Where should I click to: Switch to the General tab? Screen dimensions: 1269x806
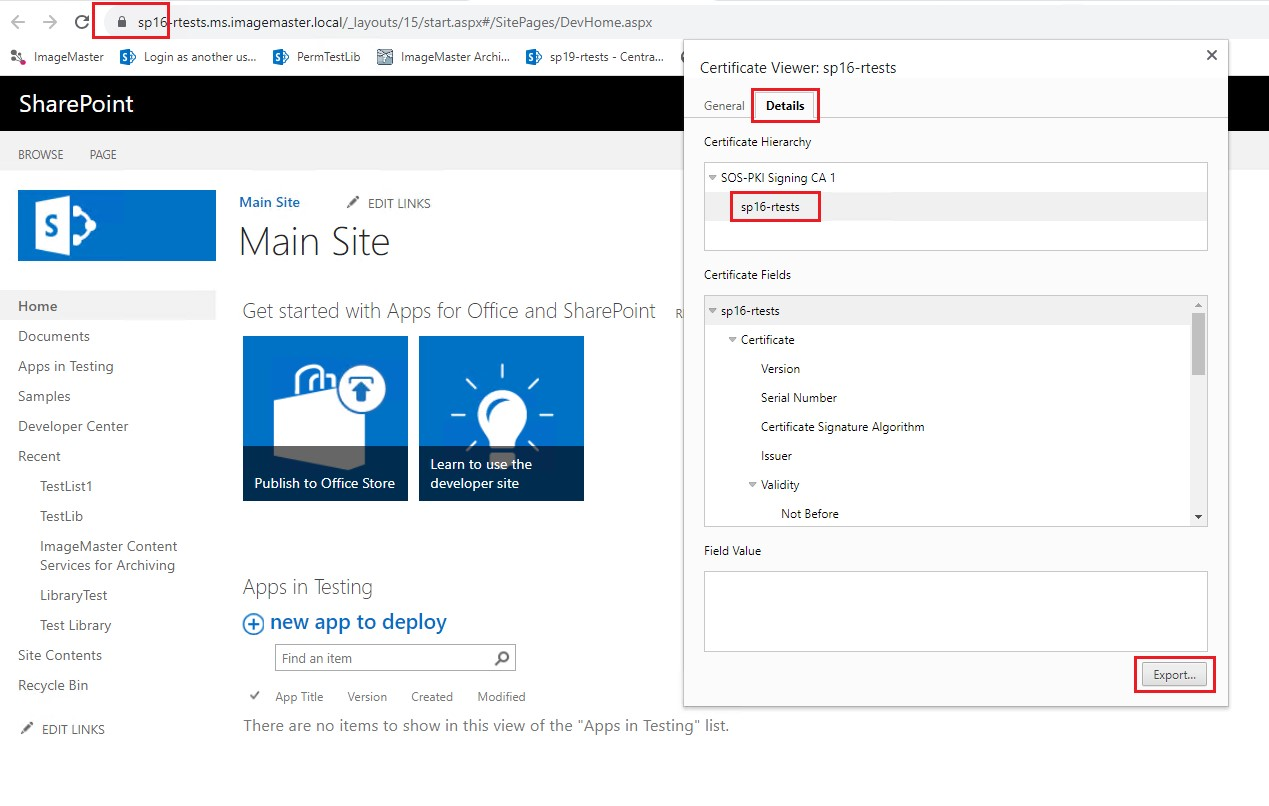724,106
